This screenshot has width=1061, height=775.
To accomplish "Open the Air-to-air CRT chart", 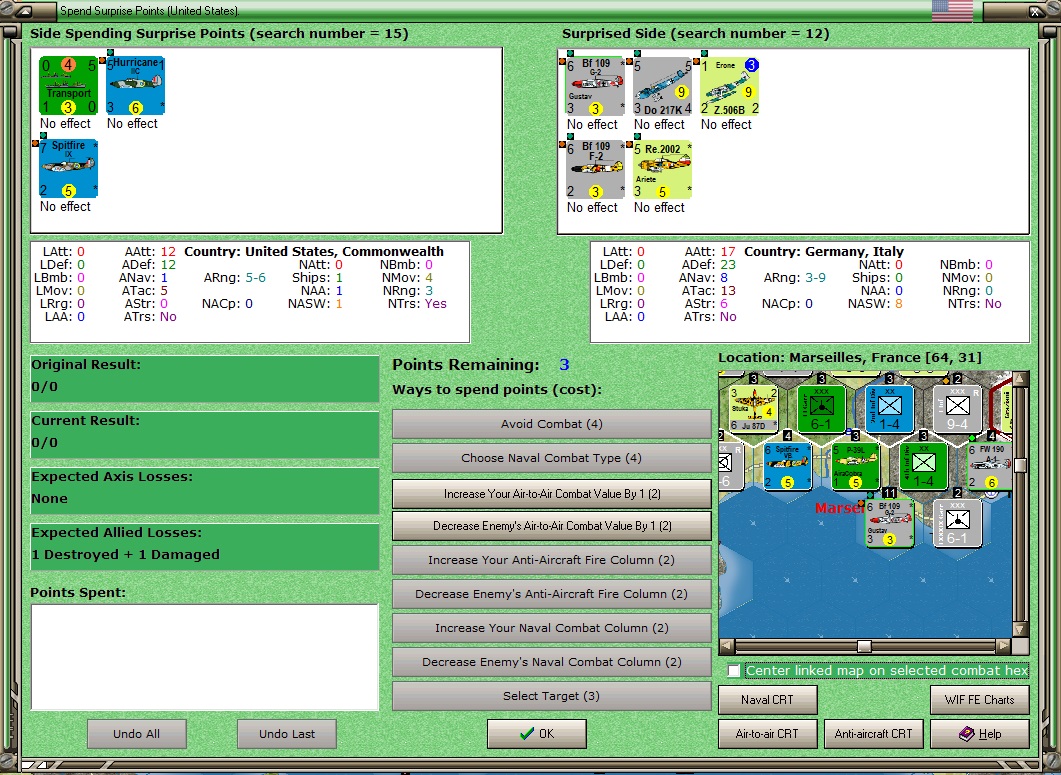I will (767, 734).
